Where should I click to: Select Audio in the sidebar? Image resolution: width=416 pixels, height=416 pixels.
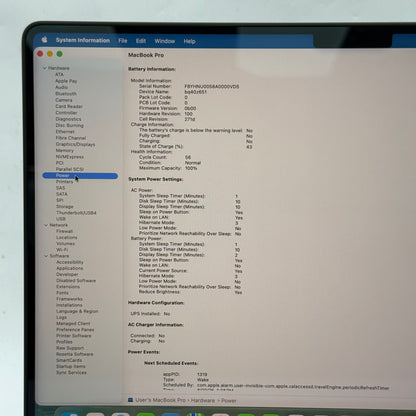[62, 87]
